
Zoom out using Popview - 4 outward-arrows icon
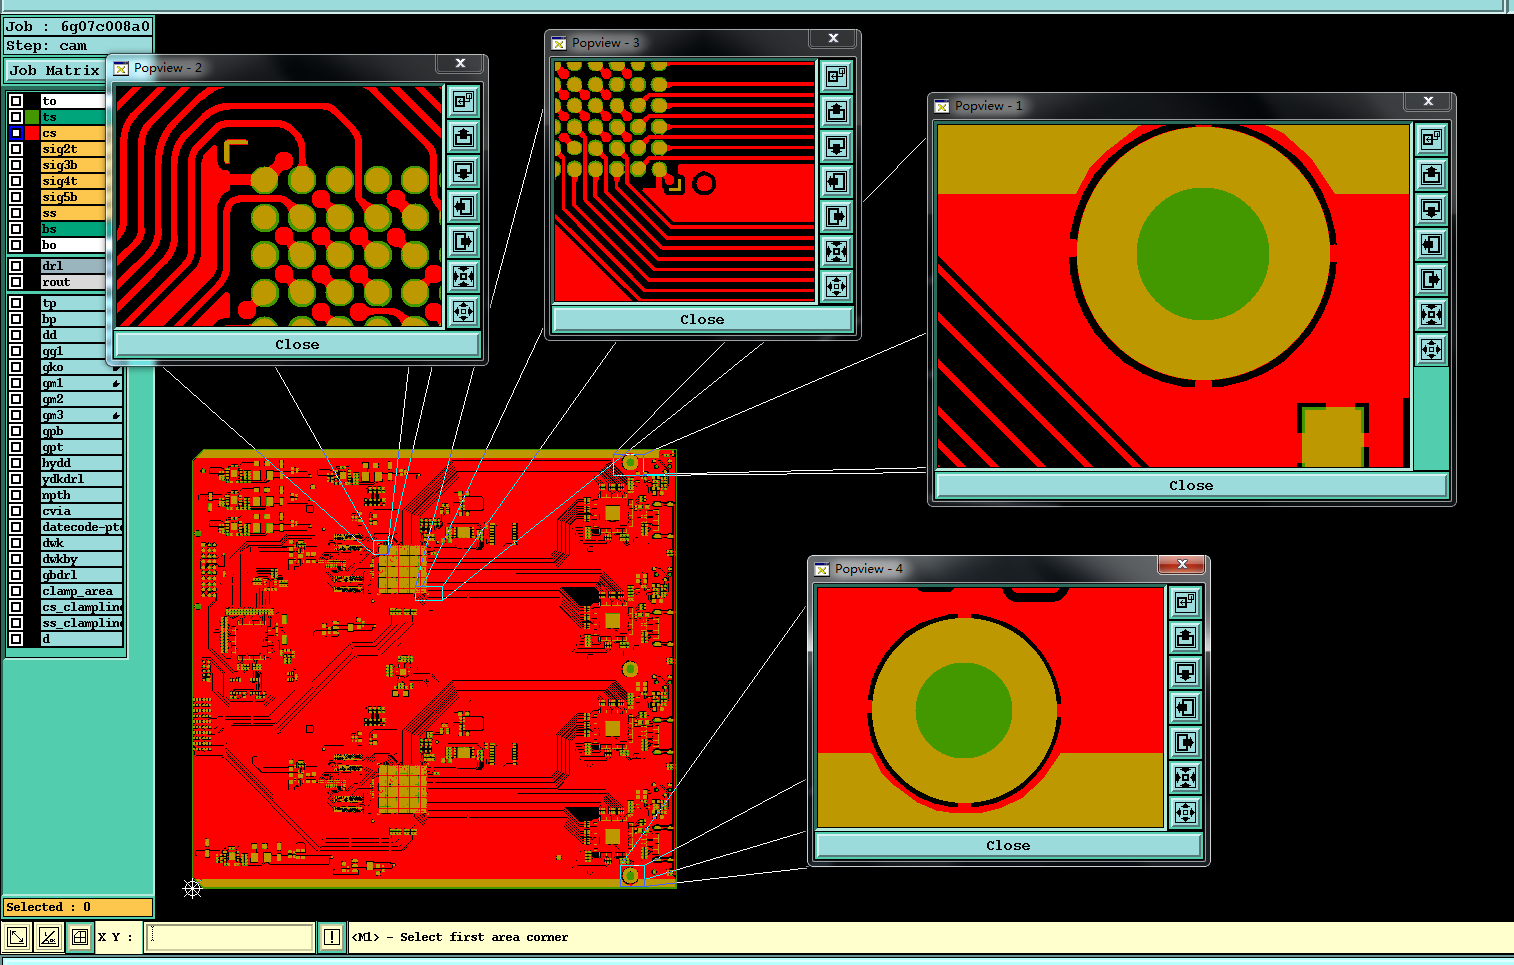point(1185,812)
